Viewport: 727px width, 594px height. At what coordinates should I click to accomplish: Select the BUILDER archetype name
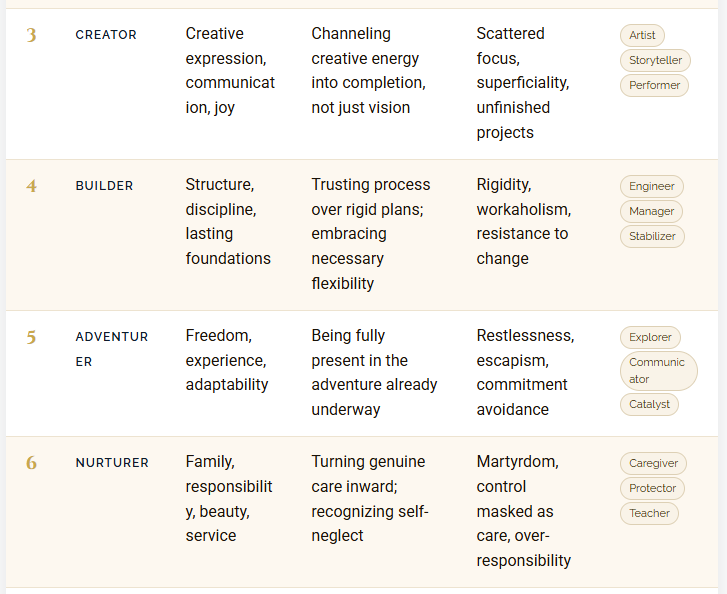click(104, 186)
